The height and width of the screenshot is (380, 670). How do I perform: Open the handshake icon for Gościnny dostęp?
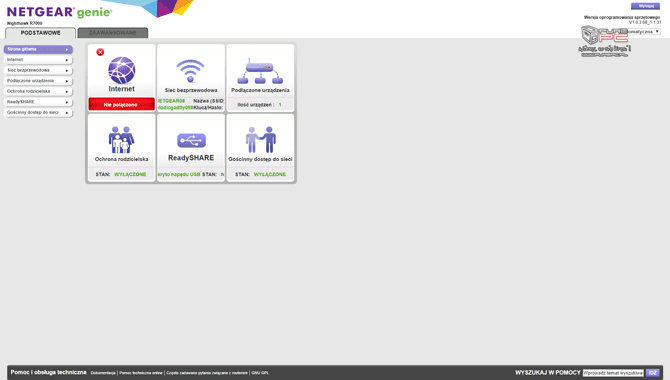pyautogui.click(x=261, y=139)
